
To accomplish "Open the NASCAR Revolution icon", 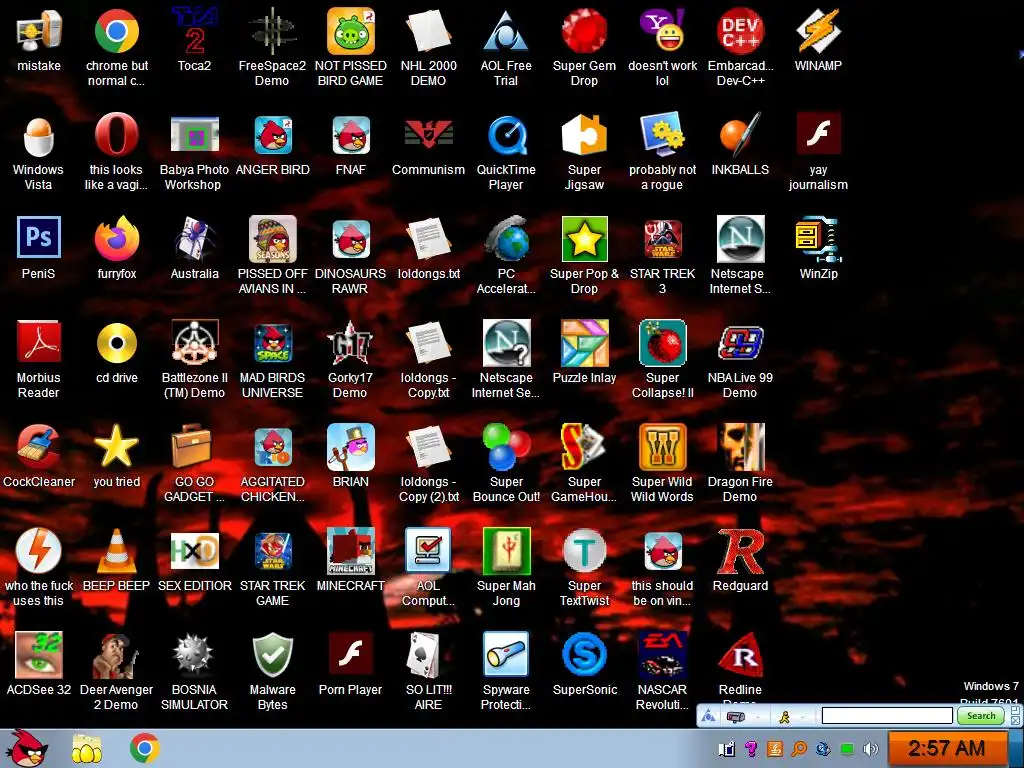I will [x=662, y=654].
